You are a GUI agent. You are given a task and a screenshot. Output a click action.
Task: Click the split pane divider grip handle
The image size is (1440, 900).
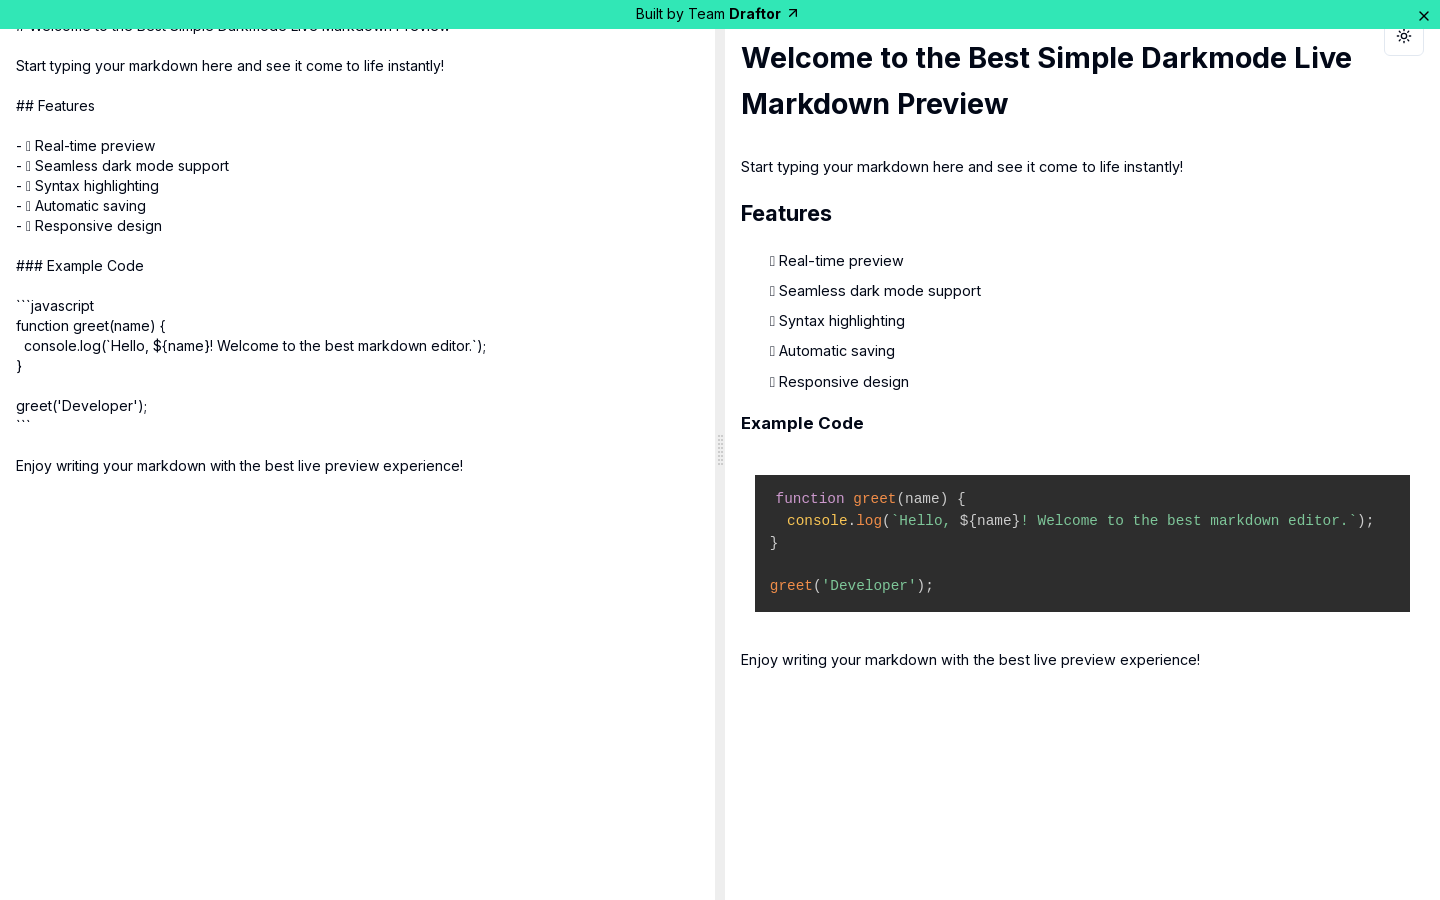[720, 450]
